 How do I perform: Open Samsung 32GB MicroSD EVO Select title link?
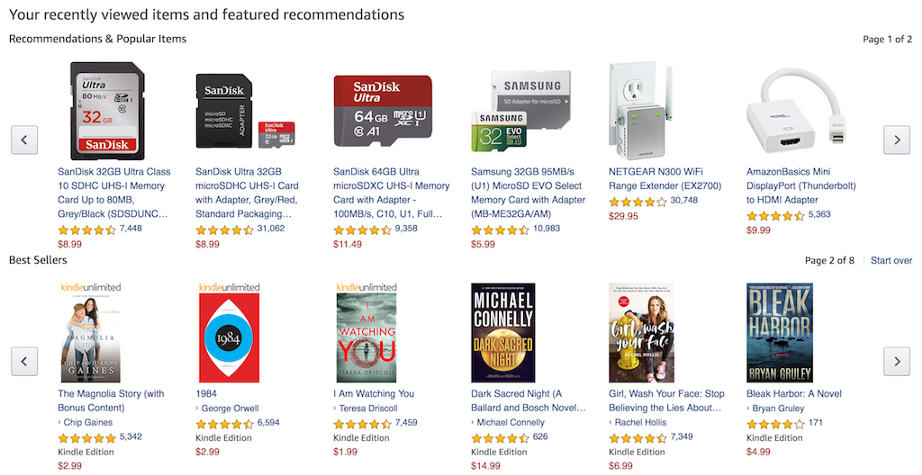pyautogui.click(x=527, y=185)
